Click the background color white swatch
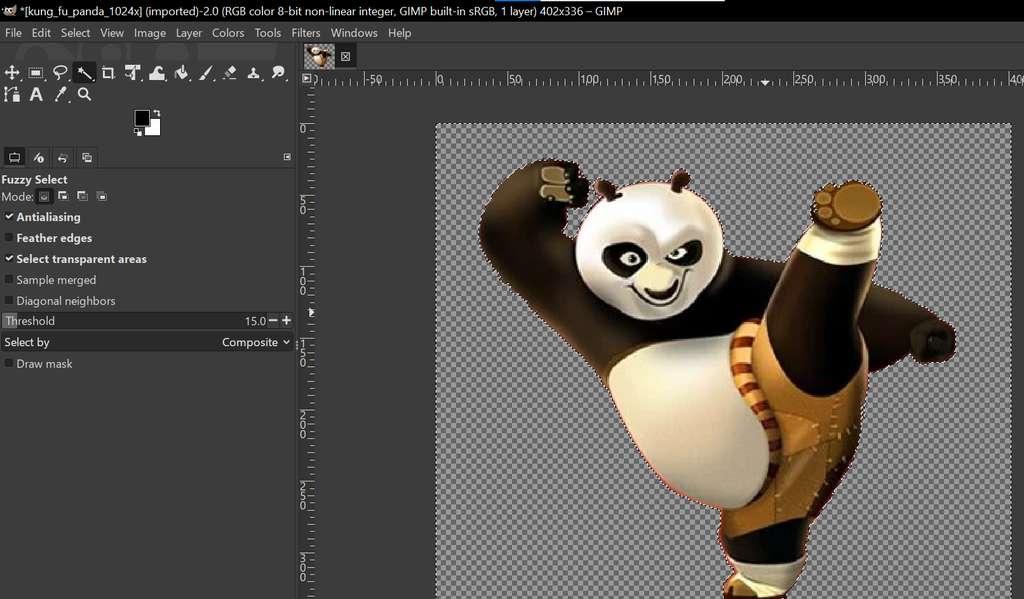The width and height of the screenshot is (1024, 599). pos(153,129)
